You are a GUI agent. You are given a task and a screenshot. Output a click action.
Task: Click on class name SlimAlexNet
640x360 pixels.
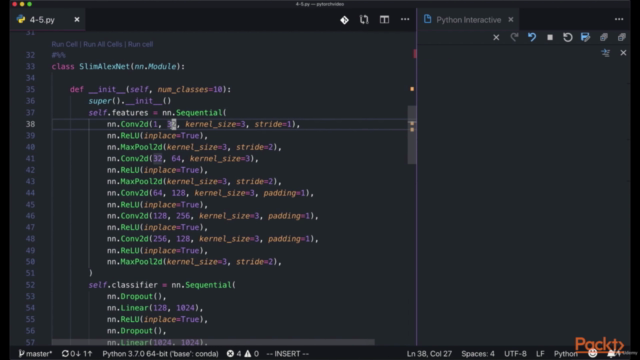(104, 67)
